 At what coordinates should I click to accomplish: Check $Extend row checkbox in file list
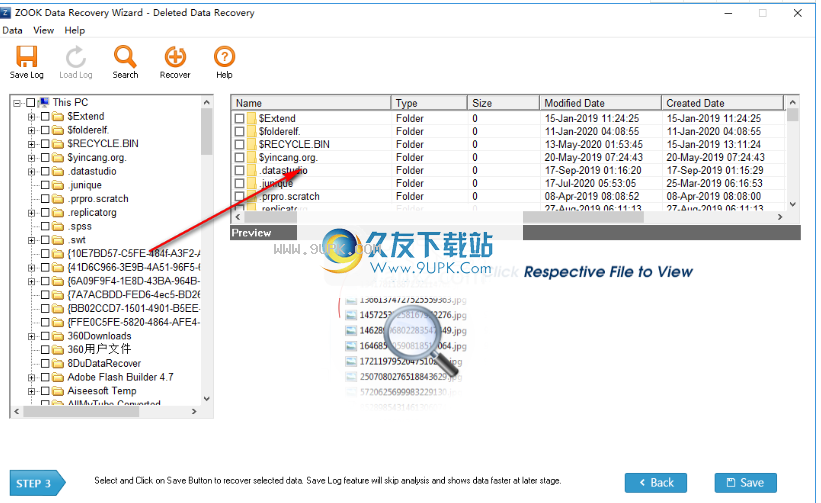coord(239,118)
